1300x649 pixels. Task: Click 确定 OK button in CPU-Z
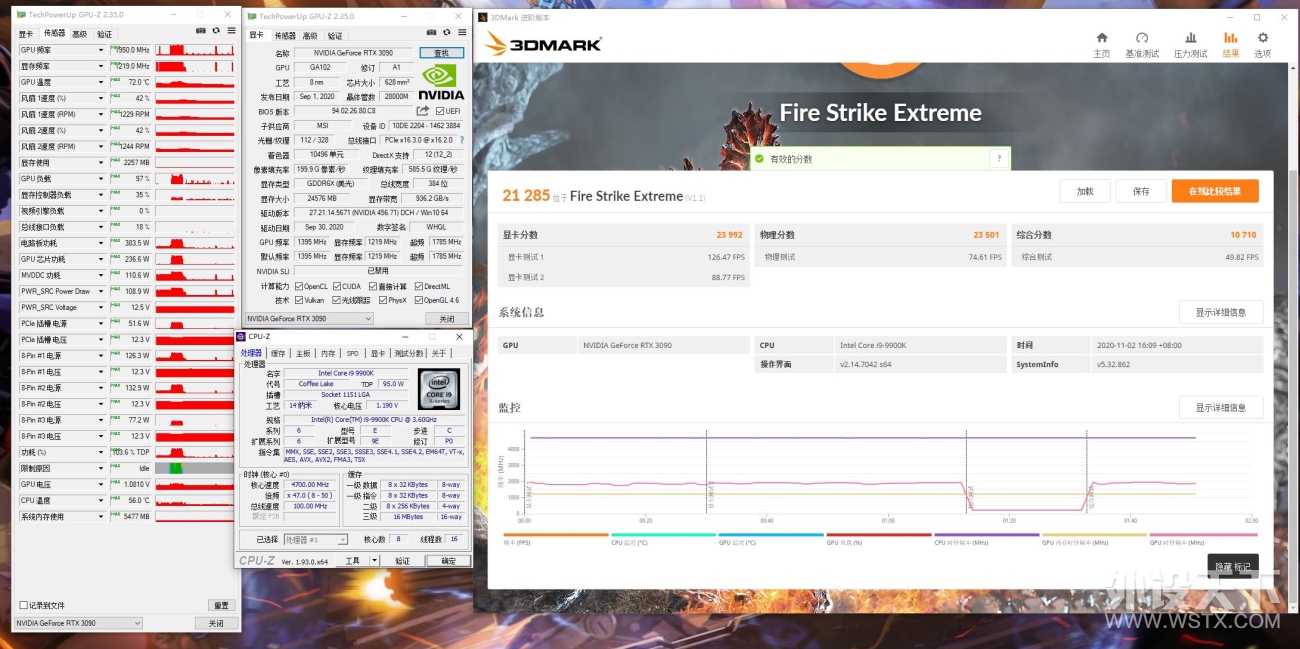click(448, 561)
